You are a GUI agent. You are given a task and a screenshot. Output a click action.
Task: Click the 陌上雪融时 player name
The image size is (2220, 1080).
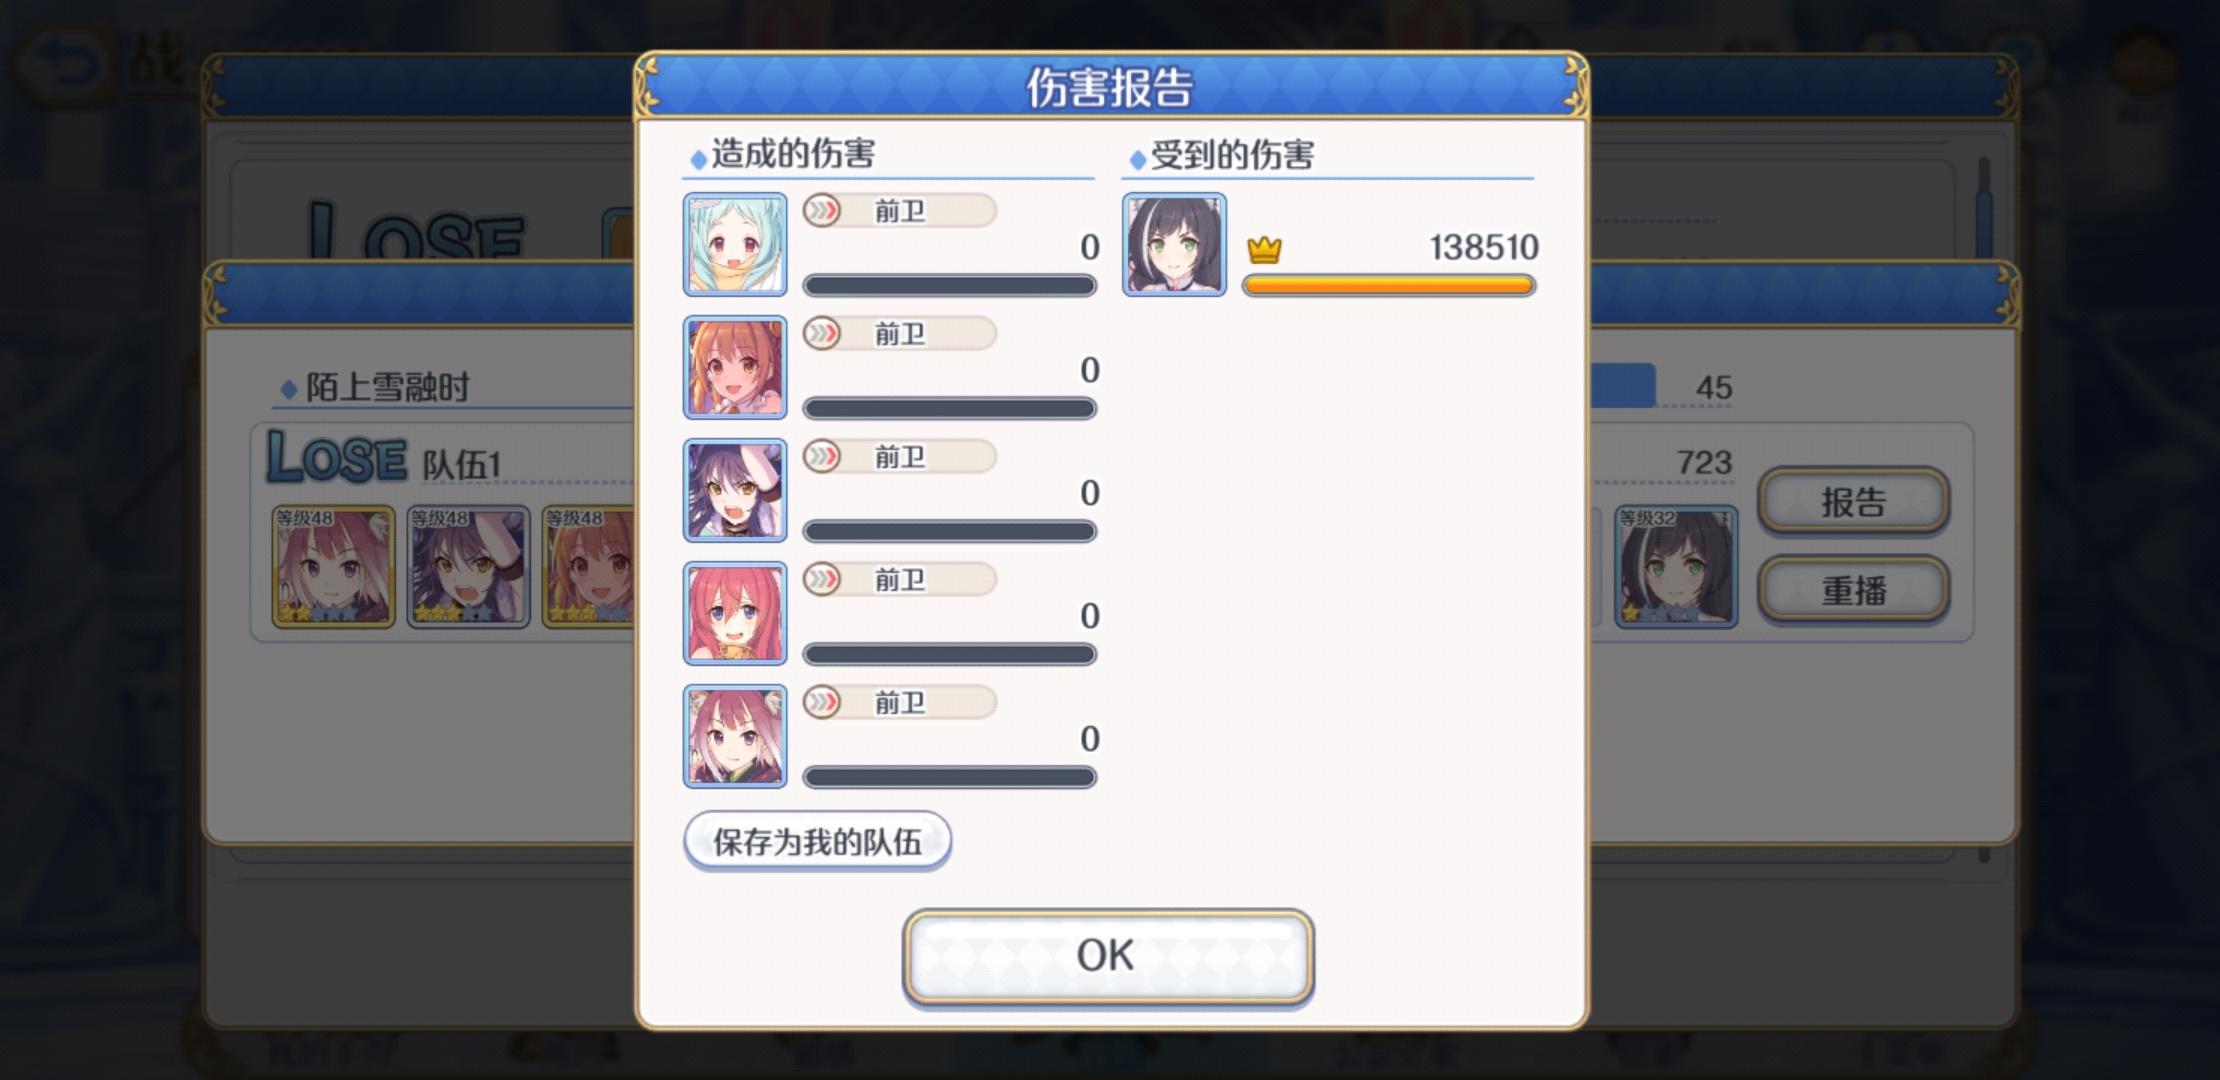tap(387, 387)
